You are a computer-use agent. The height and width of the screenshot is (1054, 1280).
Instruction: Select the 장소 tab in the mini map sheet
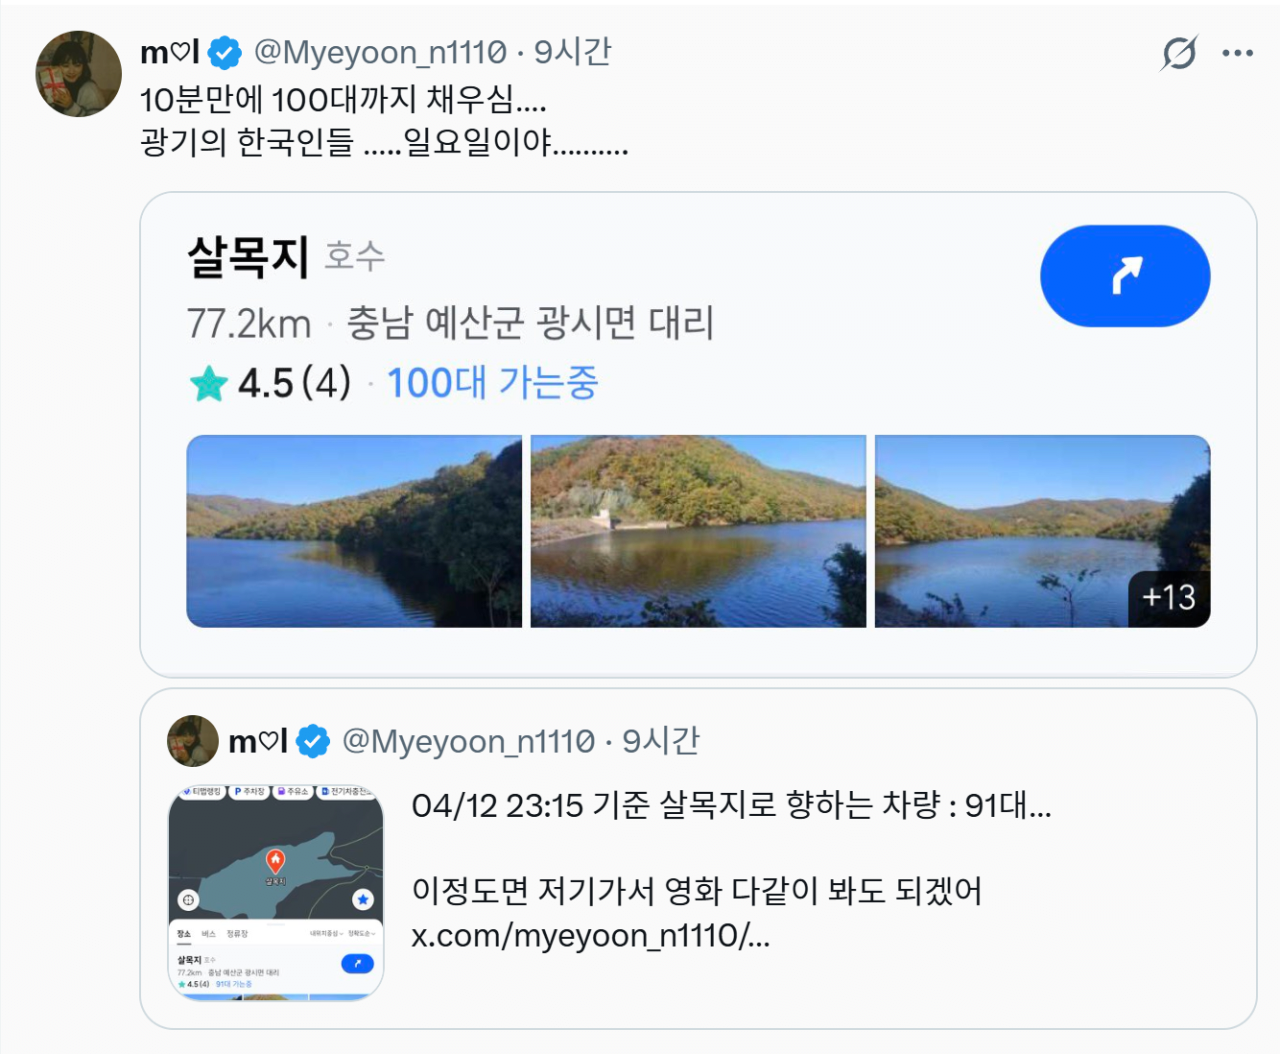point(184,934)
